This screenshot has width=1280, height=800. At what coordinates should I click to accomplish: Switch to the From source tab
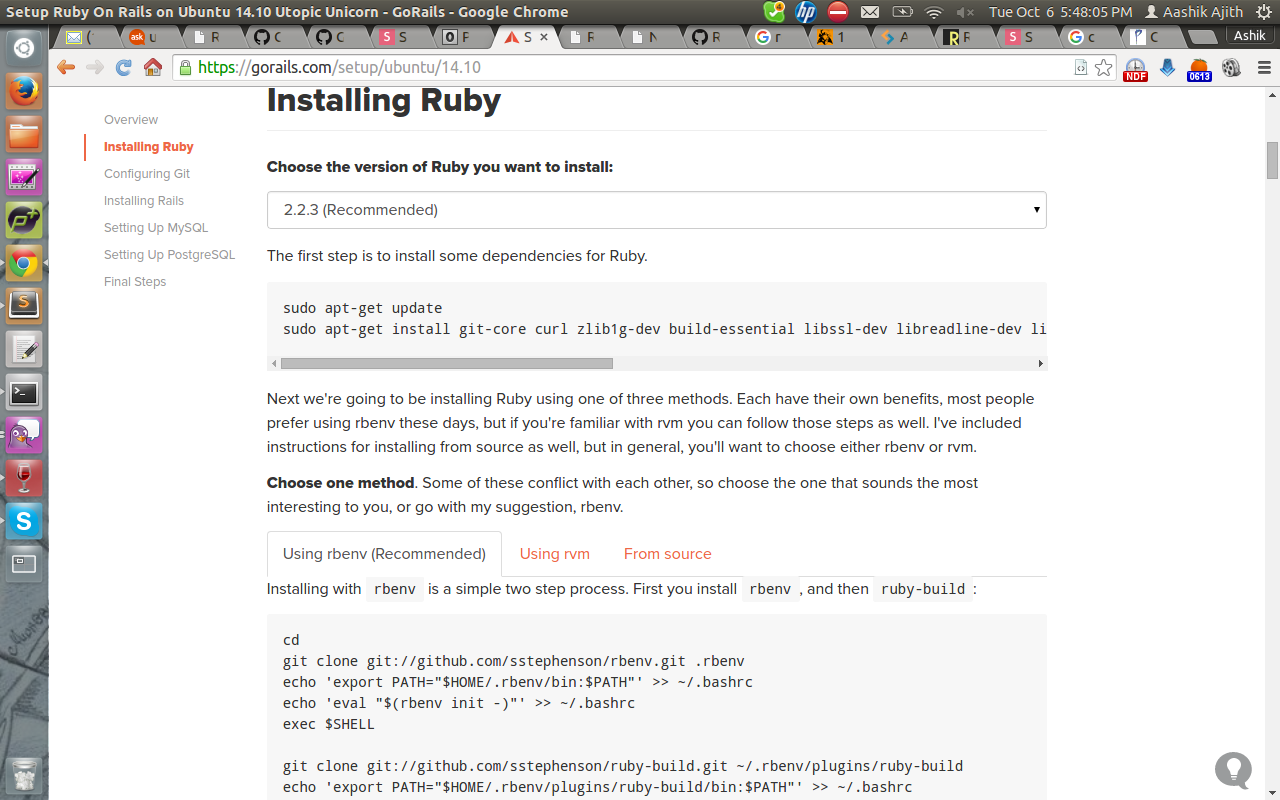click(667, 554)
